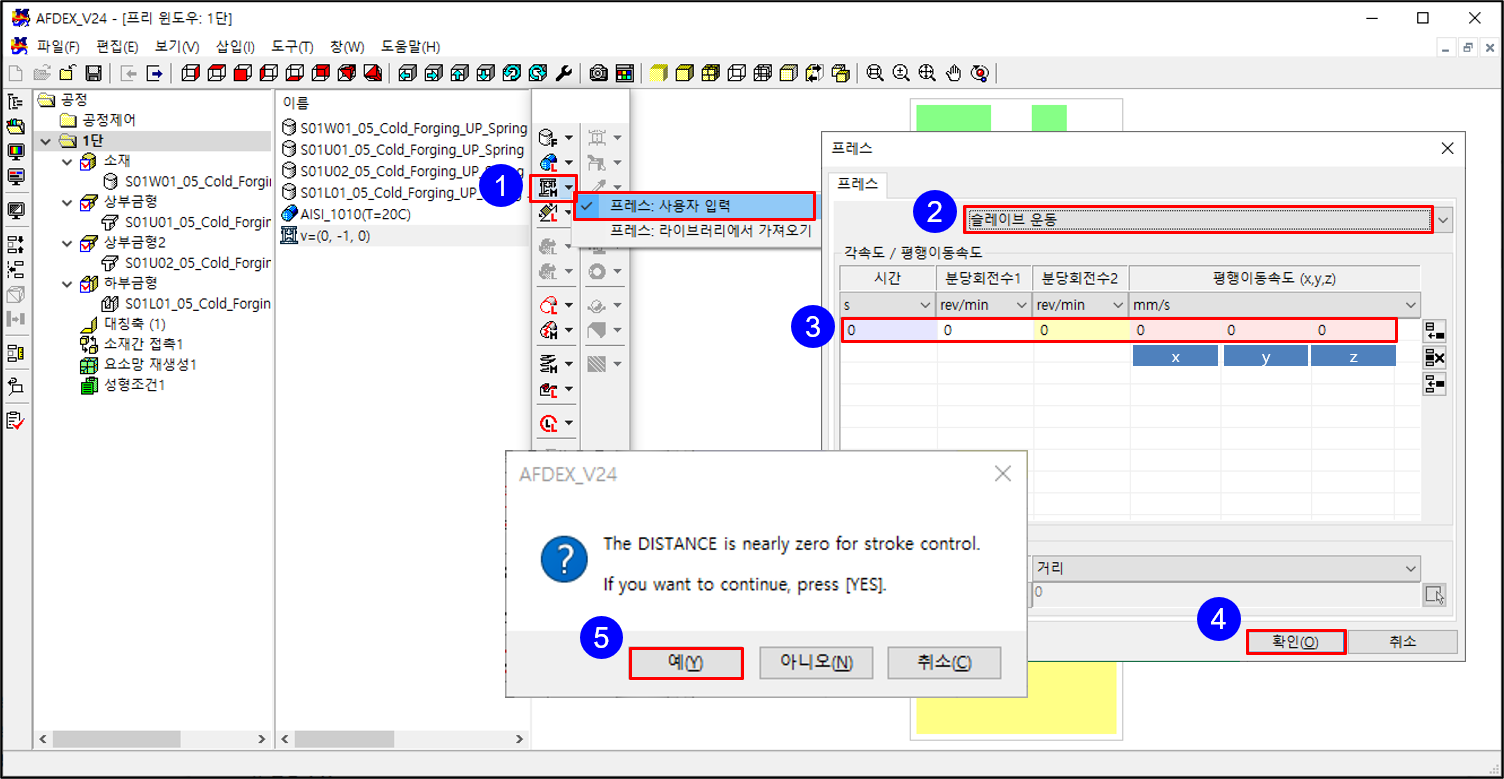1504x779 pixels.
Task: Click the yellow 분당회전수2 cell in first row
Action: (1080, 330)
